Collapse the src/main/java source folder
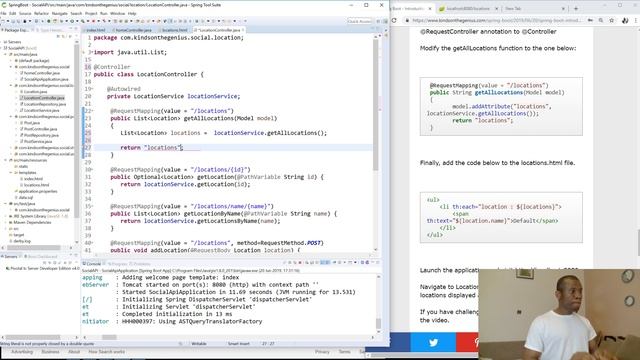The height and width of the screenshot is (360, 640). pyautogui.click(x=5, y=54)
